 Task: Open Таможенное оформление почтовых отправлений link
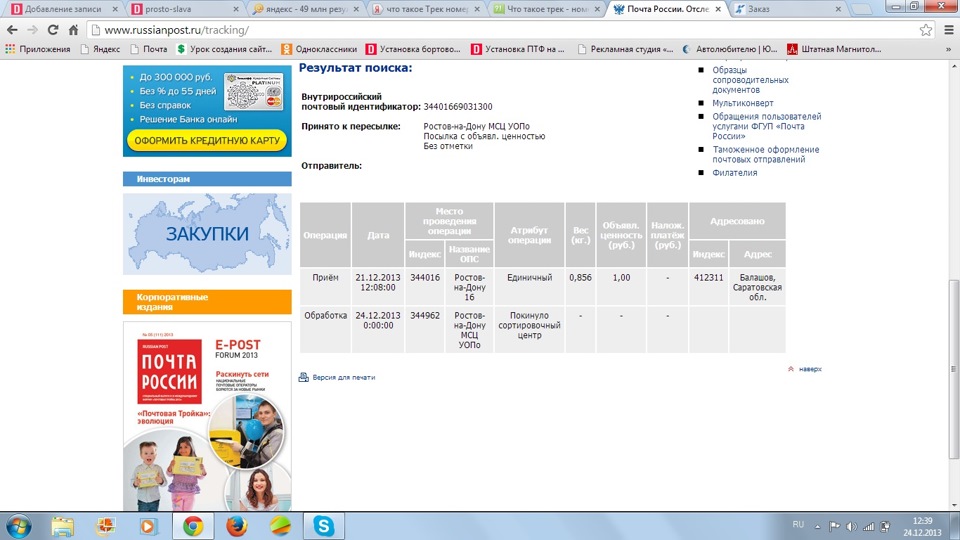(765, 154)
